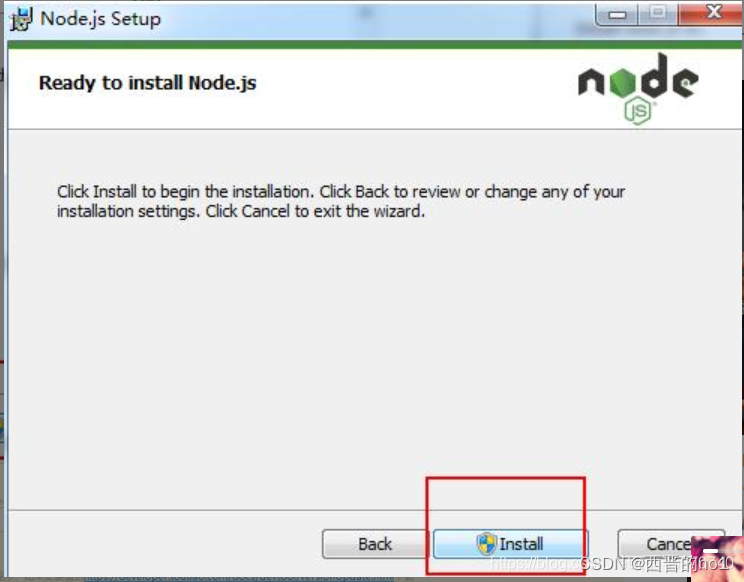Viewport: 744px width, 582px height.
Task: Click the installation instructions paragraph
Action: click(x=341, y=201)
